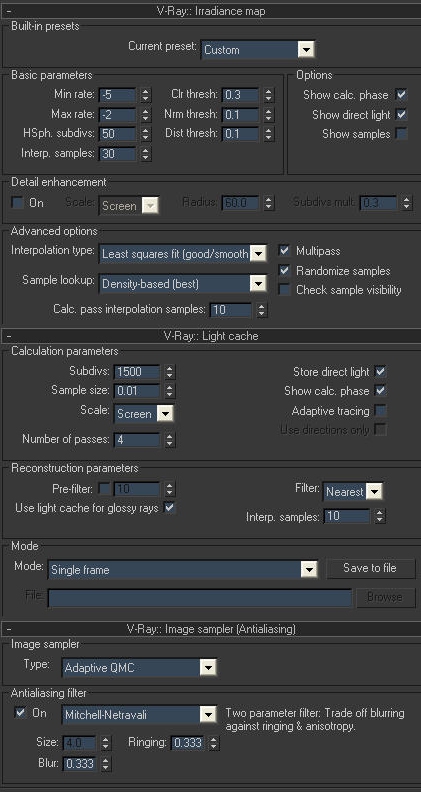Open the light cache Mode dropdown
The height and width of the screenshot is (792, 421).
tap(182, 570)
